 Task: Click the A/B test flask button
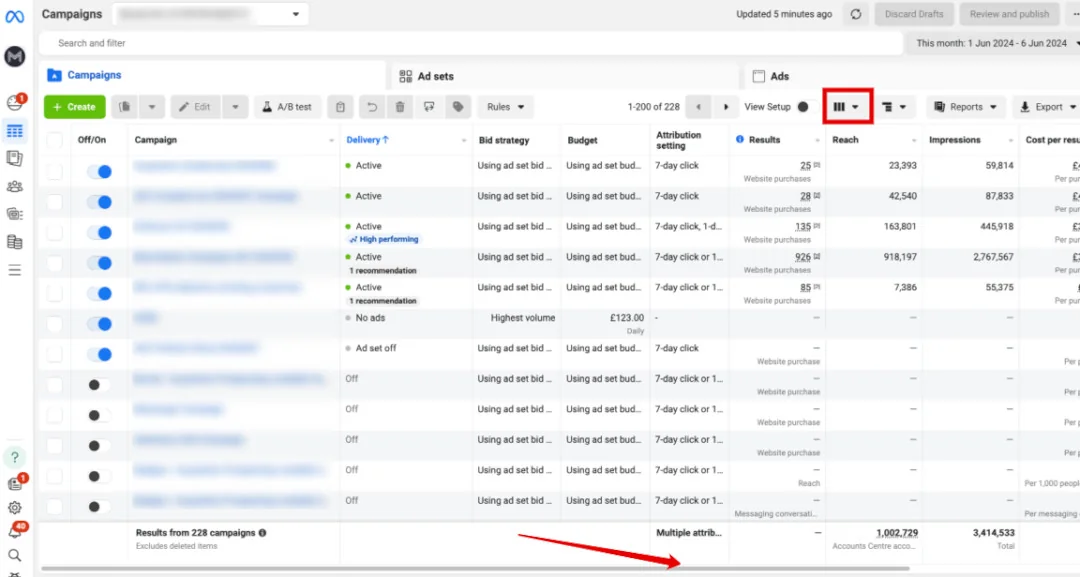click(x=287, y=107)
